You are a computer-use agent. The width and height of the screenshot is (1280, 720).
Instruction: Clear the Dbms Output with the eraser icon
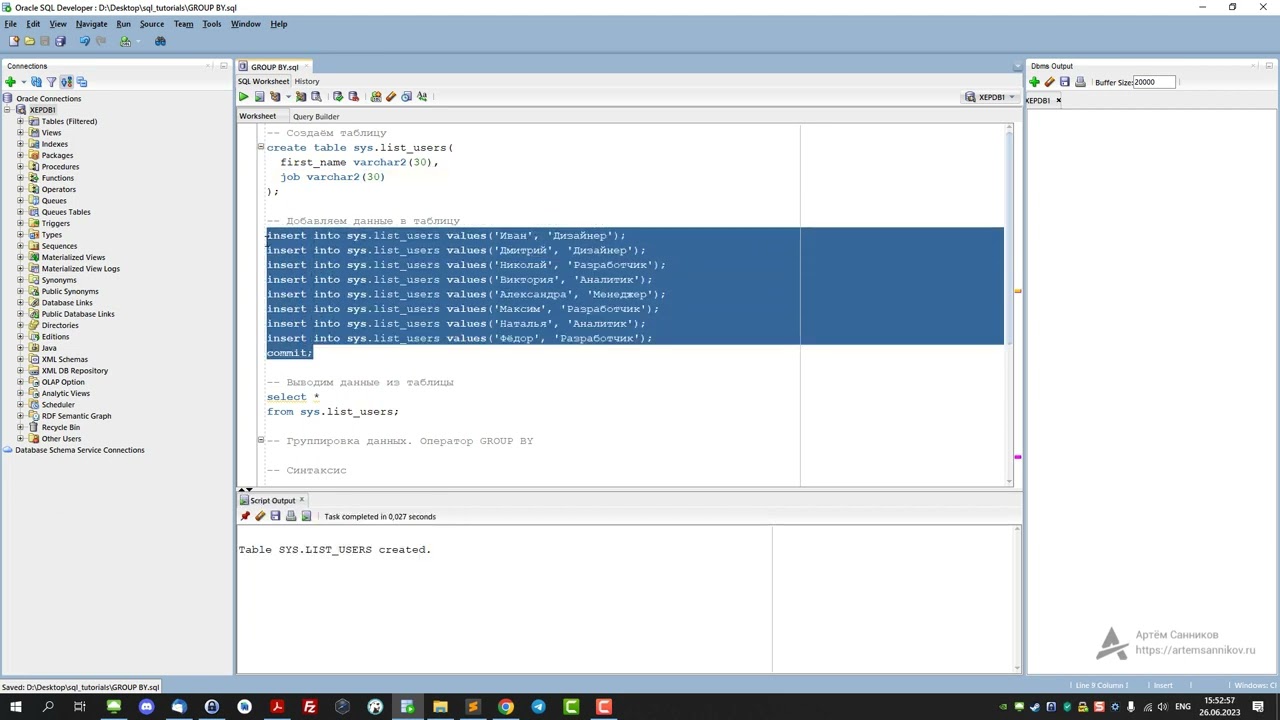pyautogui.click(x=1049, y=82)
